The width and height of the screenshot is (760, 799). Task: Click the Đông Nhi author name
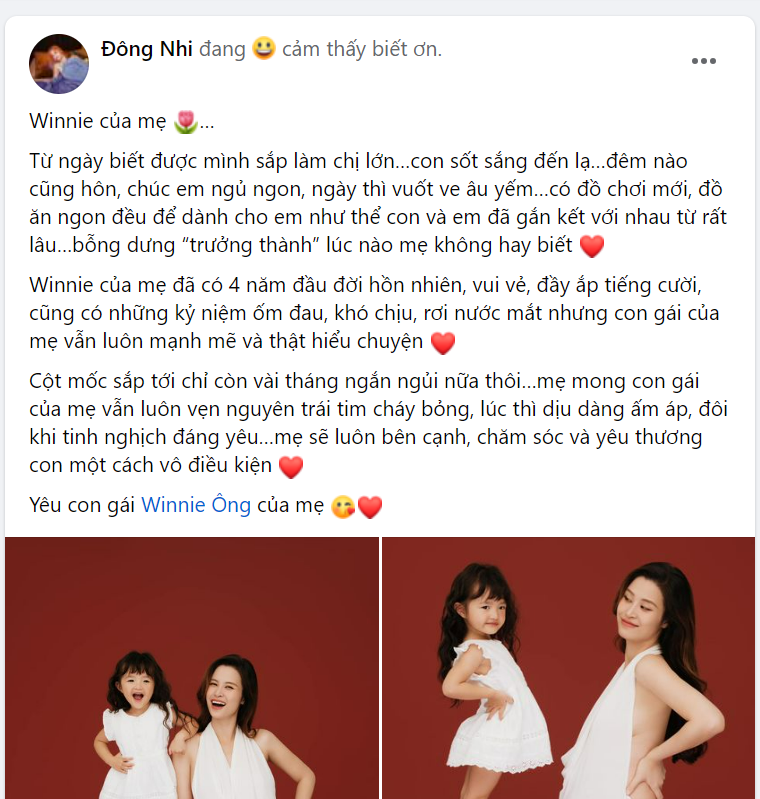tap(147, 49)
